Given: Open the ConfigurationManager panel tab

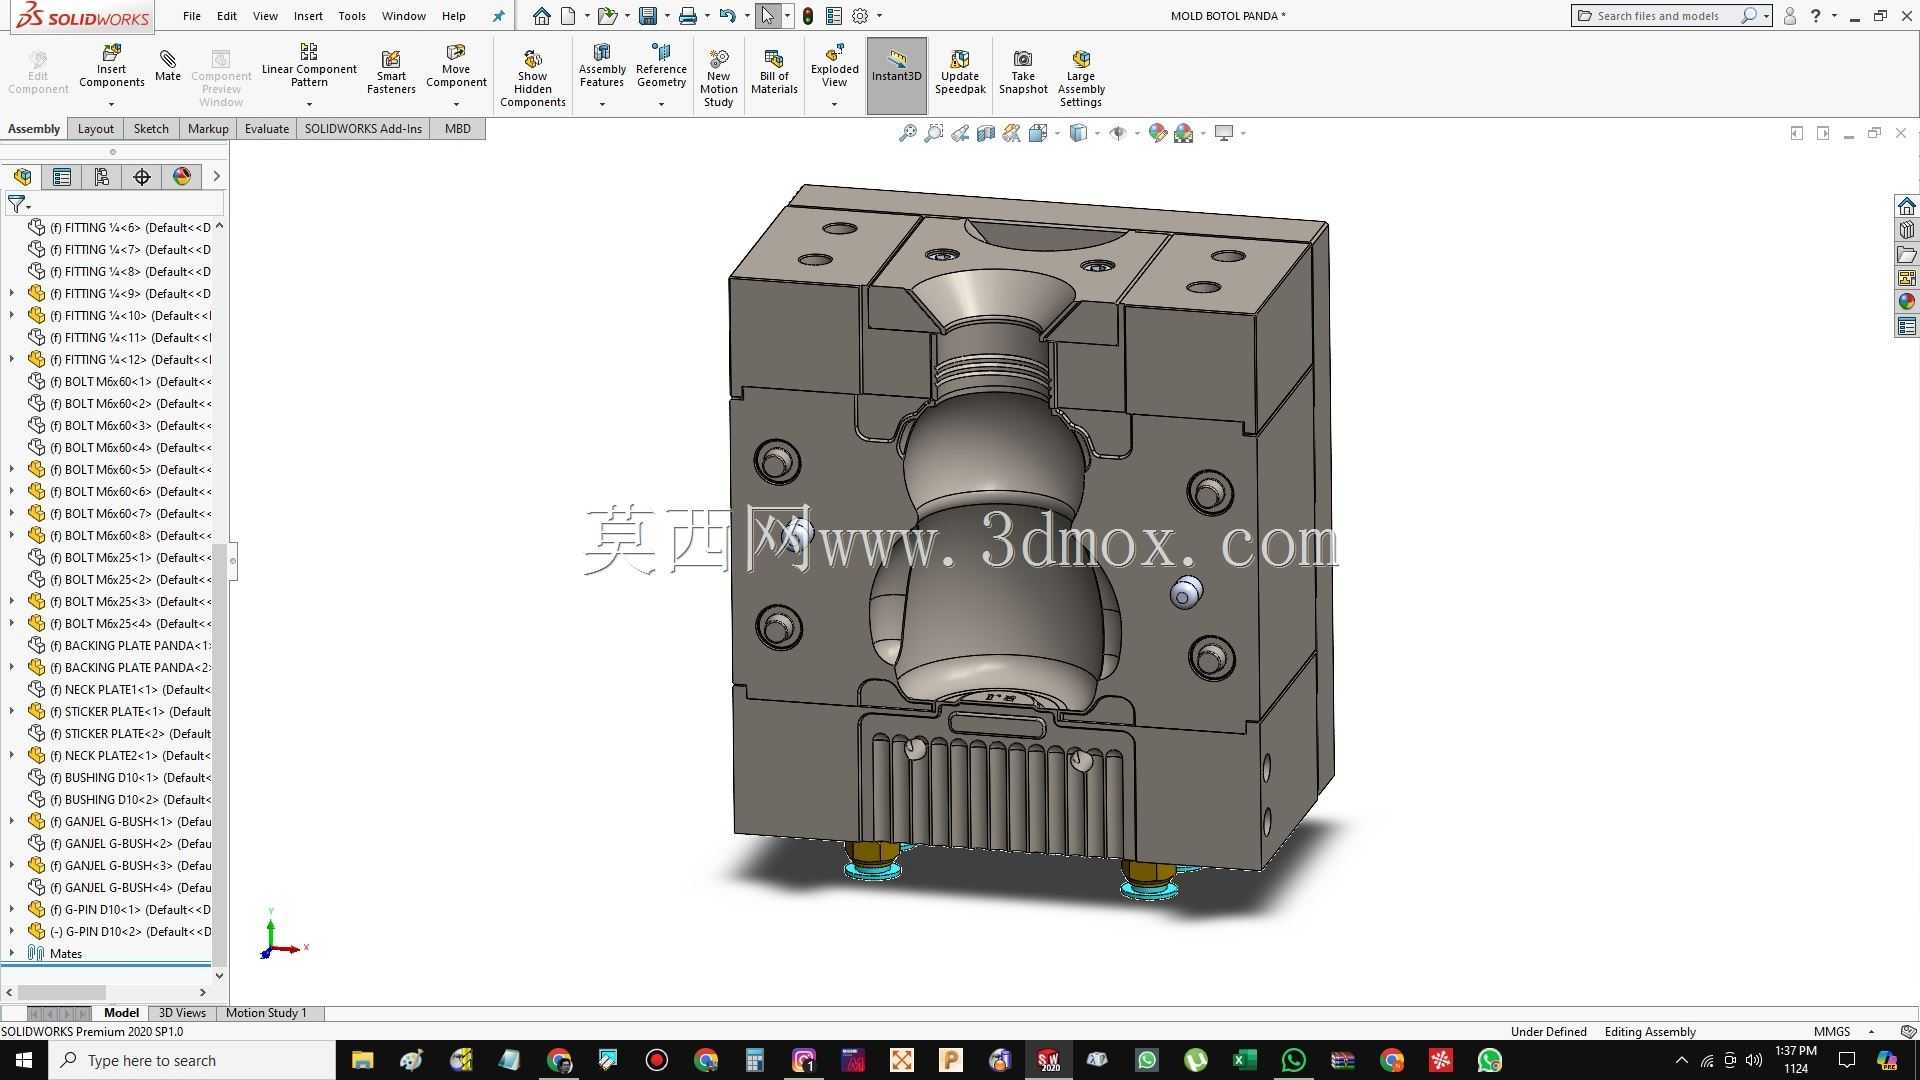Looking at the screenshot, I should (102, 177).
